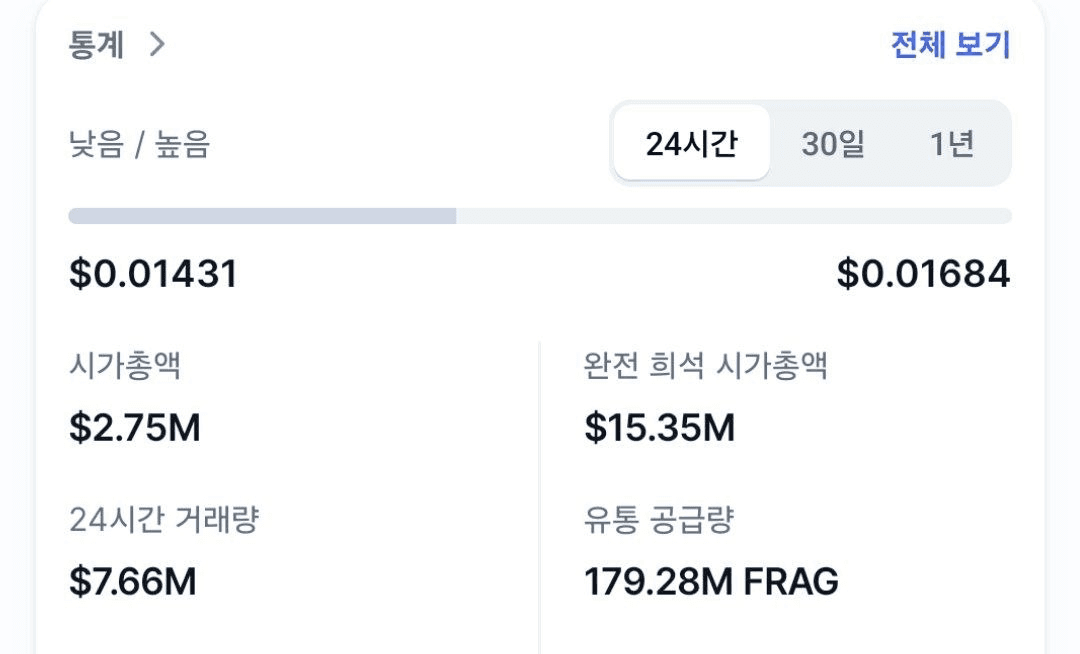Click the low price $0.01431

(153, 274)
